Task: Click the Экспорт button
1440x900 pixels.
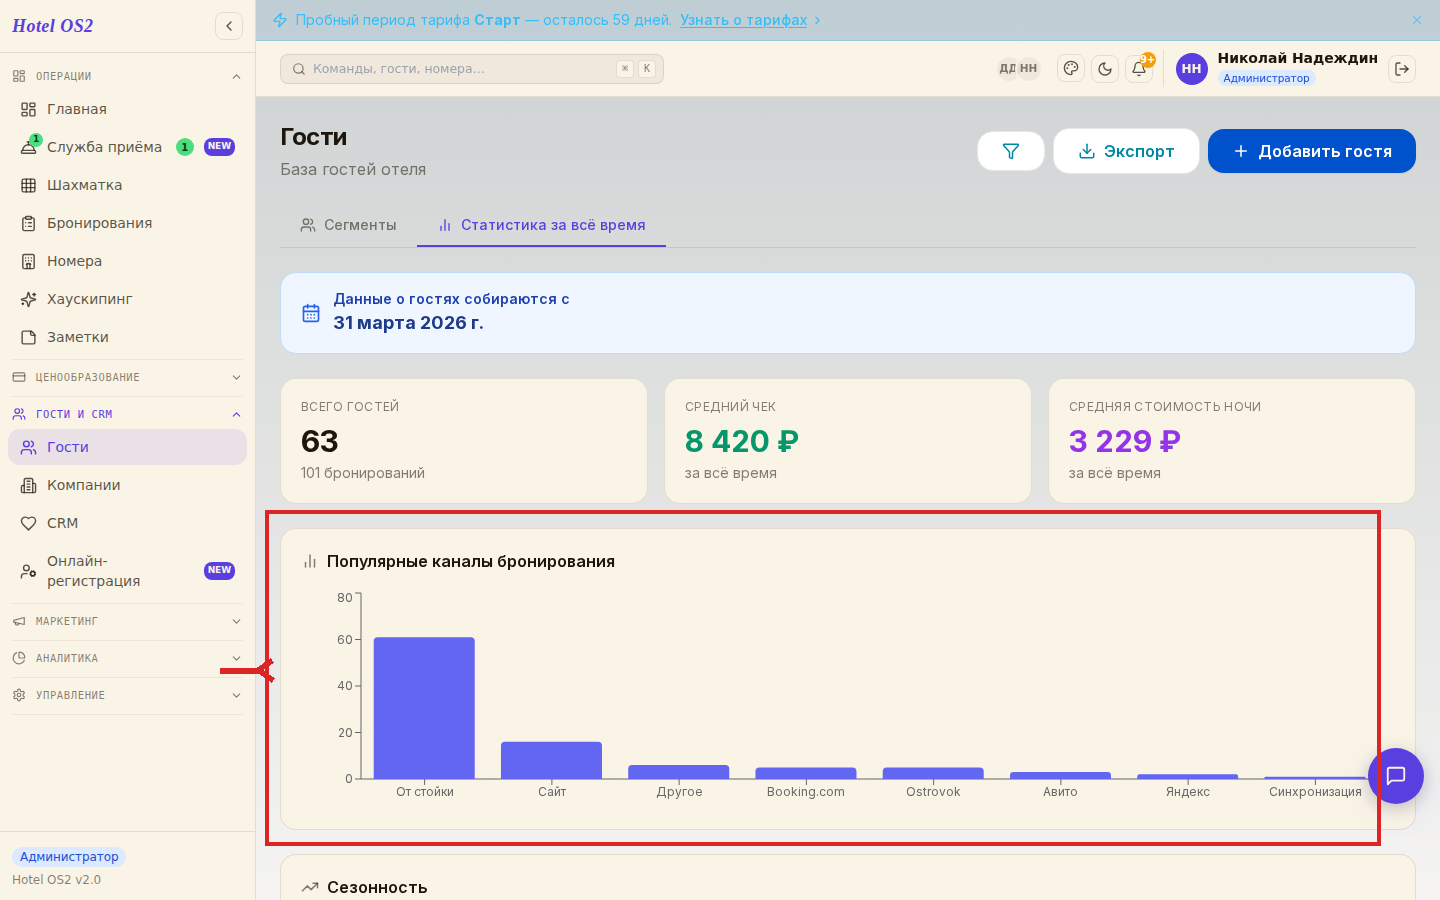Action: [x=1126, y=151]
